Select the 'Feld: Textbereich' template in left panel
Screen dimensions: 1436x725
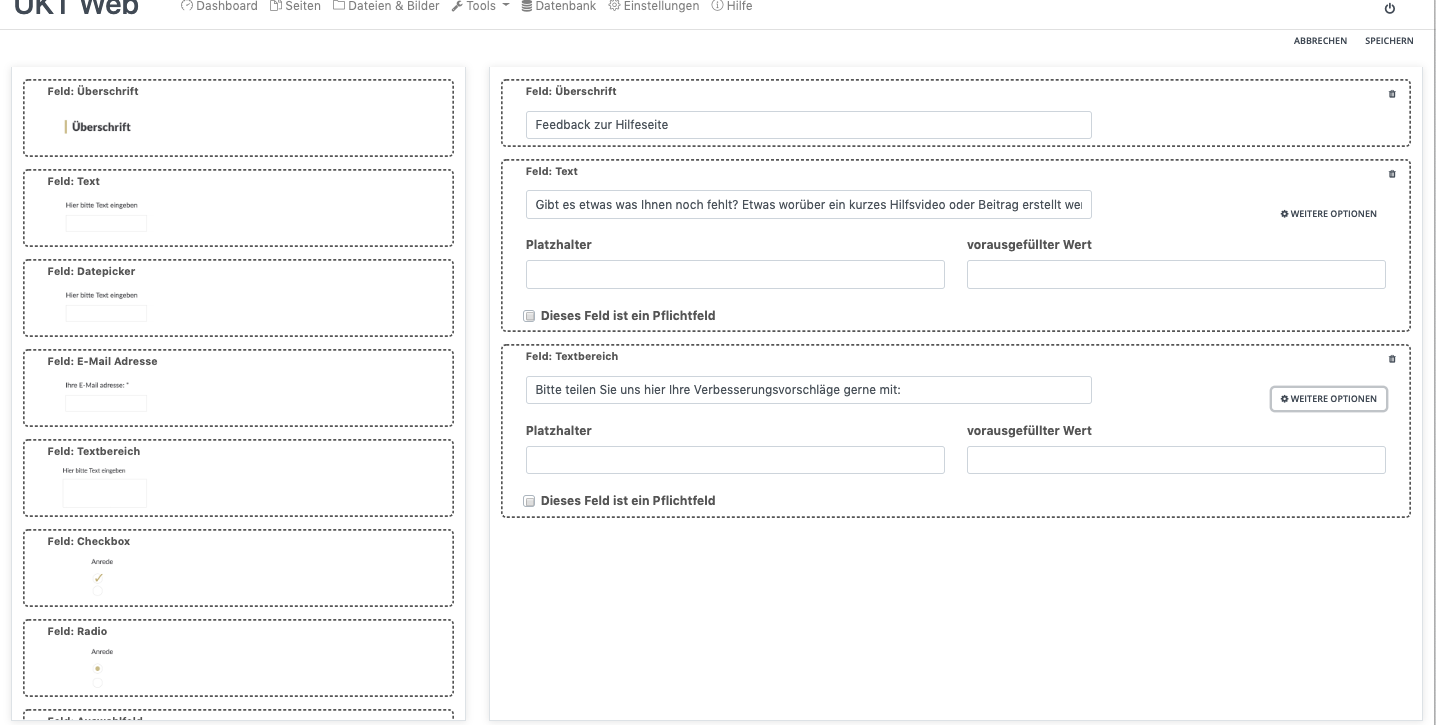238,478
